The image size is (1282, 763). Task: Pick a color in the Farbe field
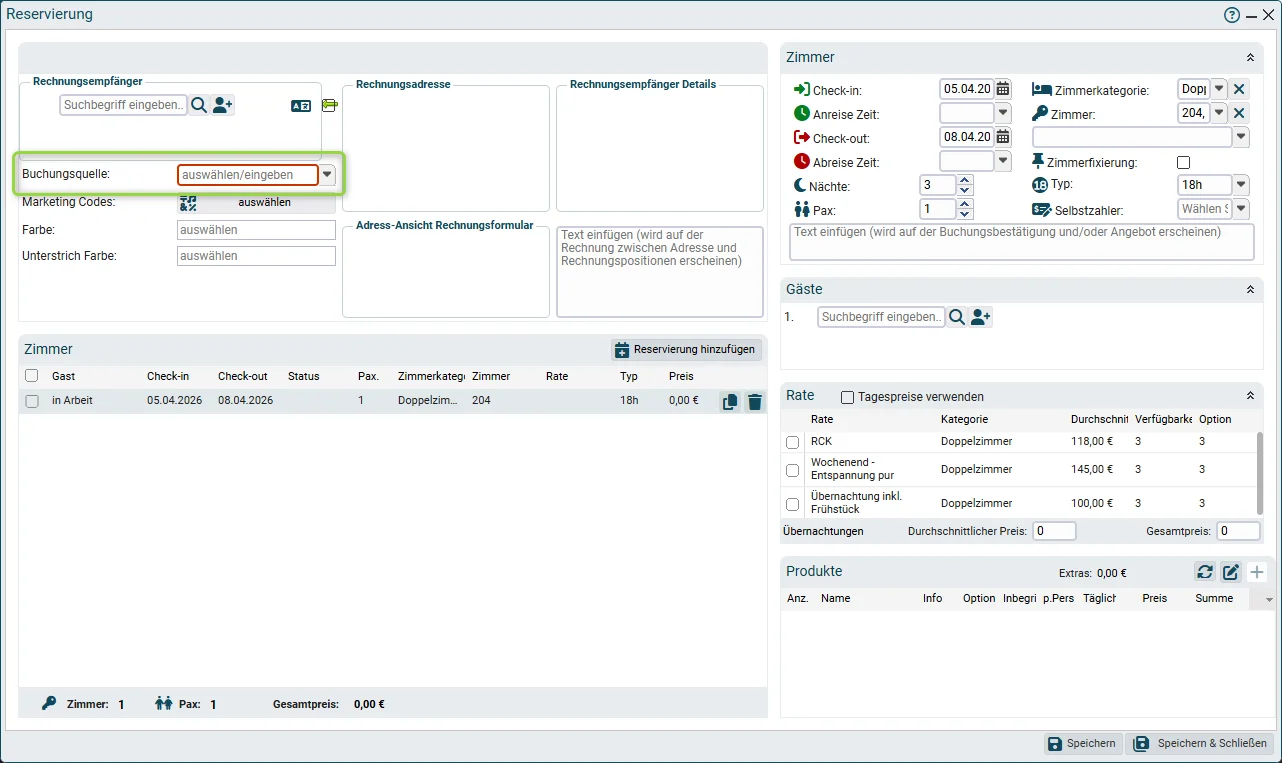257,230
